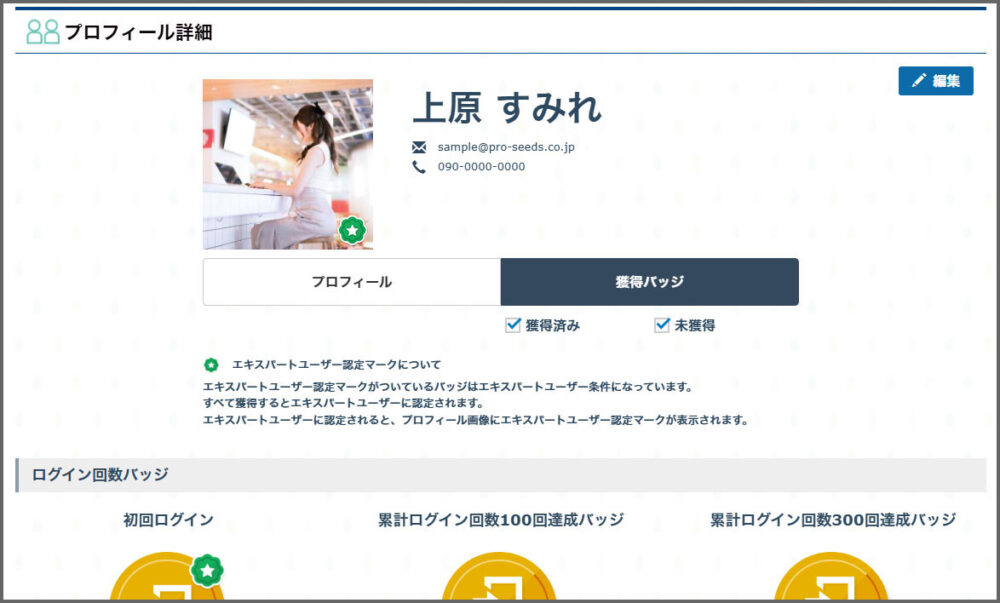Screen dimensions: 1000x603
Task: Toggle the 未獲得 checkbox
Action: (x=662, y=325)
